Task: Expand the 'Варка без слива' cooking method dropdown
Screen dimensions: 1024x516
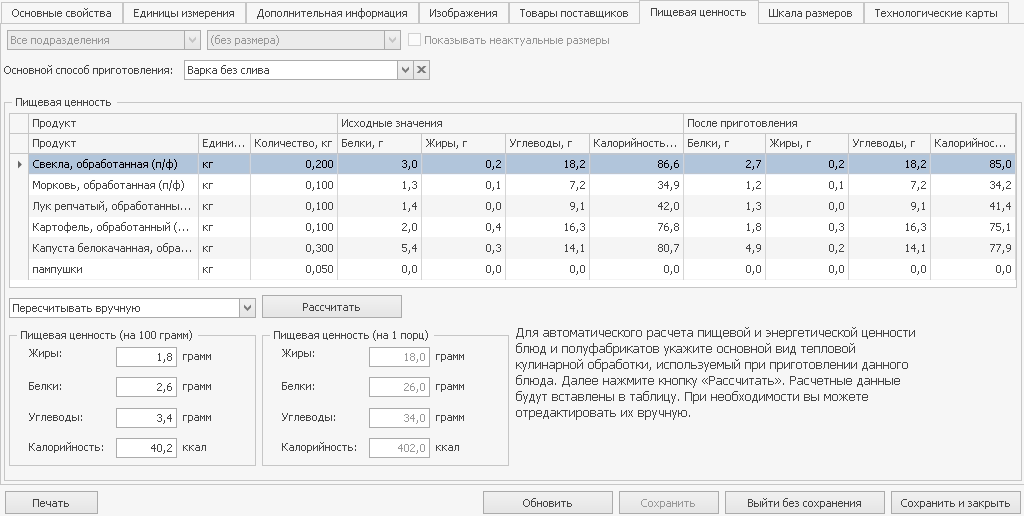Action: [x=405, y=70]
